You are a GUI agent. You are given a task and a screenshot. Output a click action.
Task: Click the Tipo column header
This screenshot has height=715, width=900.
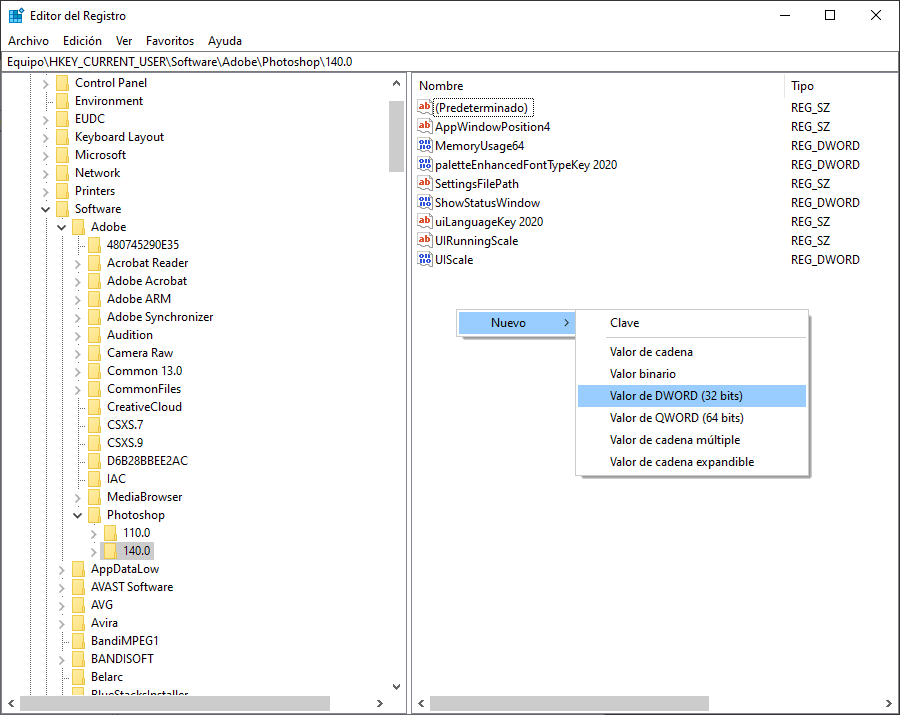(840, 86)
